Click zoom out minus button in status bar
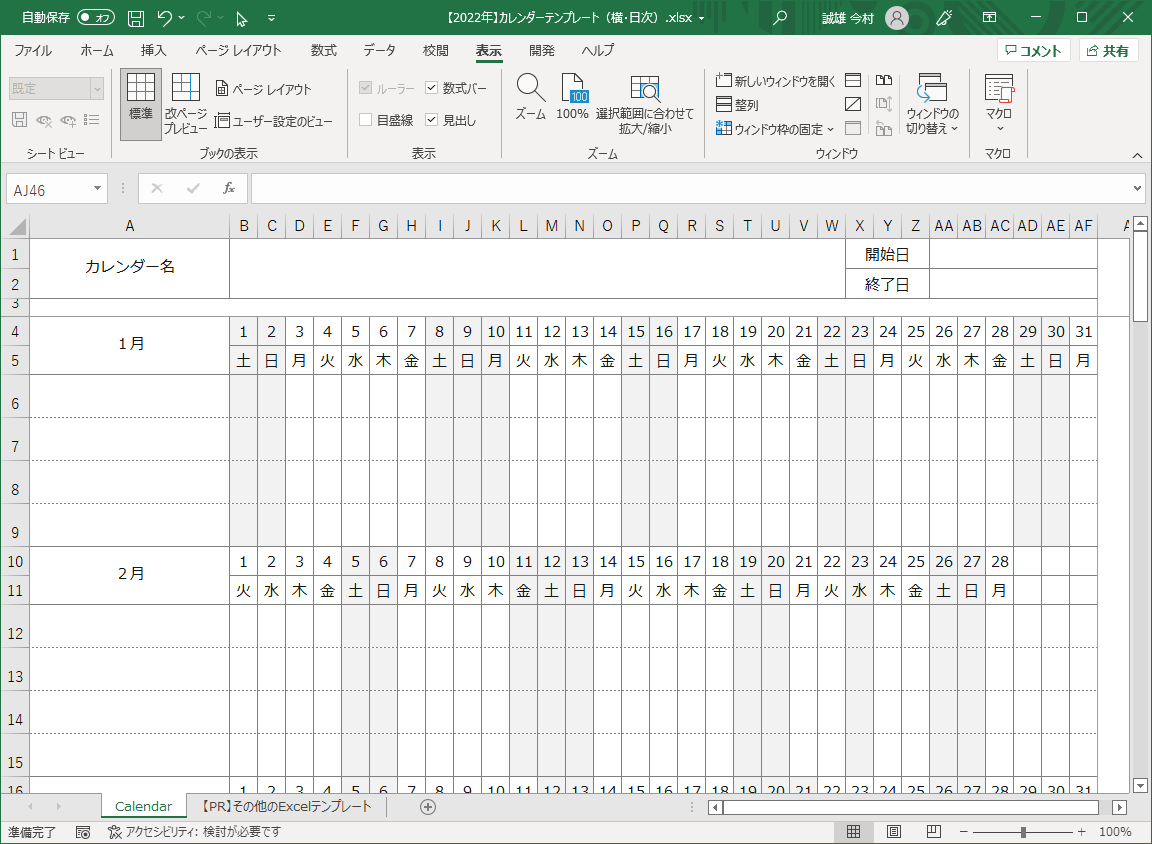Screen dimensions: 1152x844 click(964, 832)
